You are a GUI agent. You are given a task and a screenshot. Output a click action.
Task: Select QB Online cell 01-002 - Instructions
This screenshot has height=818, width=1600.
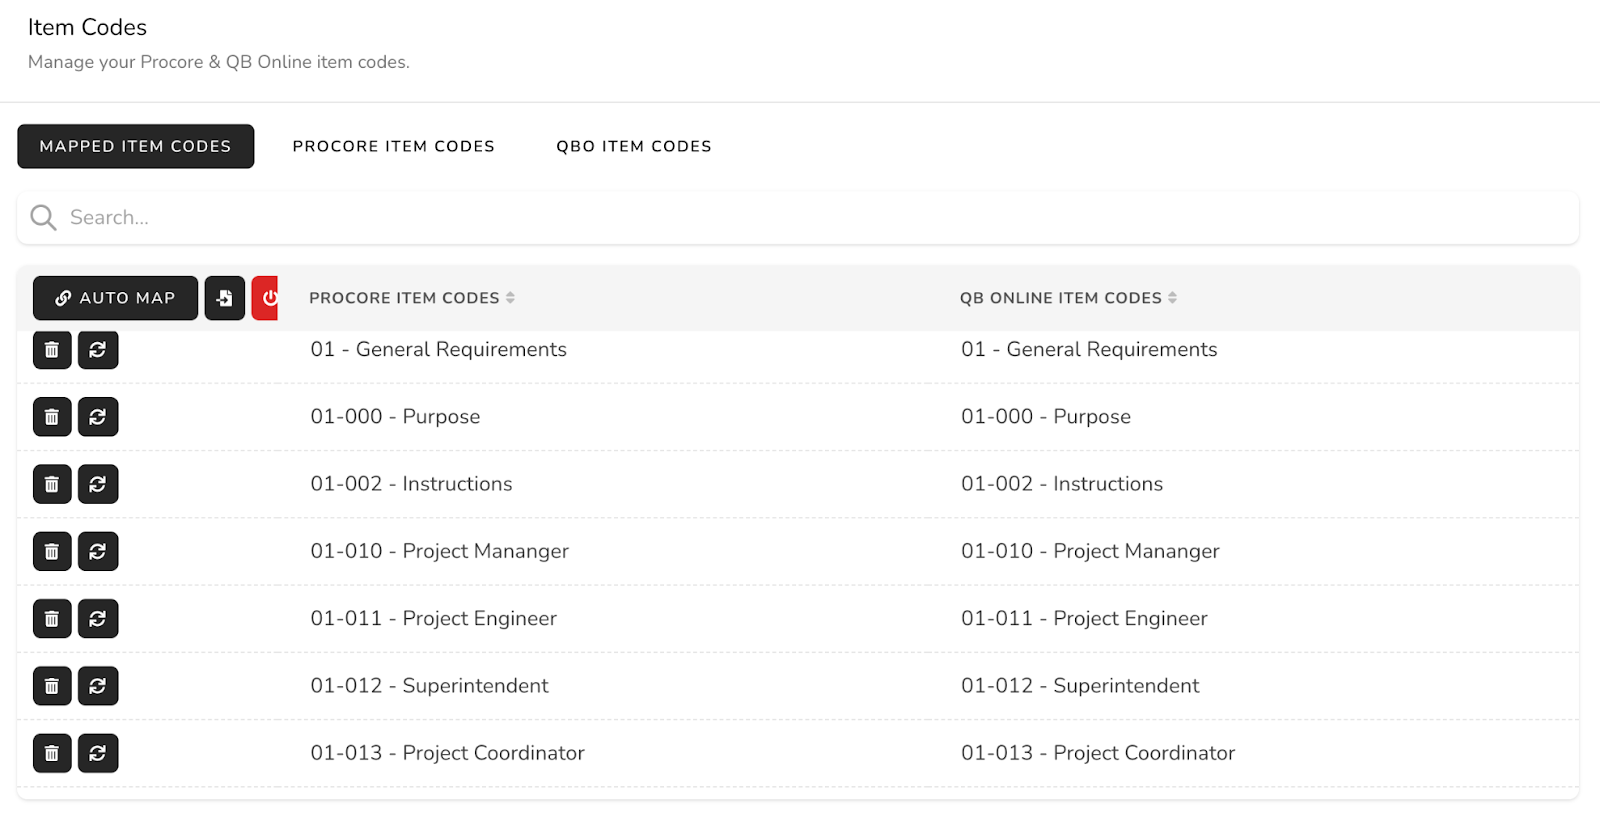pyautogui.click(x=1062, y=484)
